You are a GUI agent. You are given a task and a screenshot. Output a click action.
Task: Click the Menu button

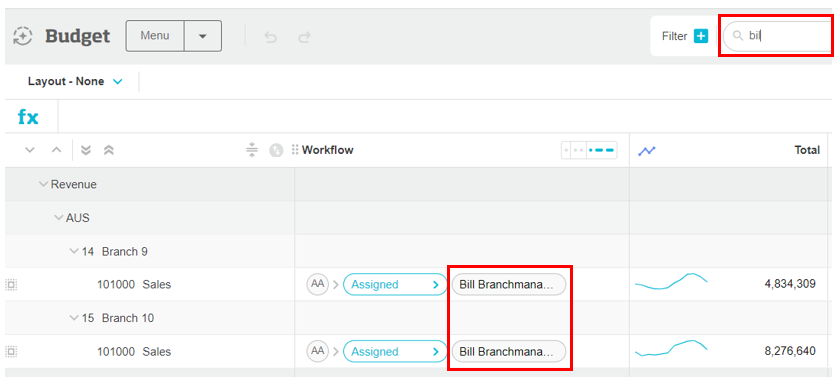[155, 36]
